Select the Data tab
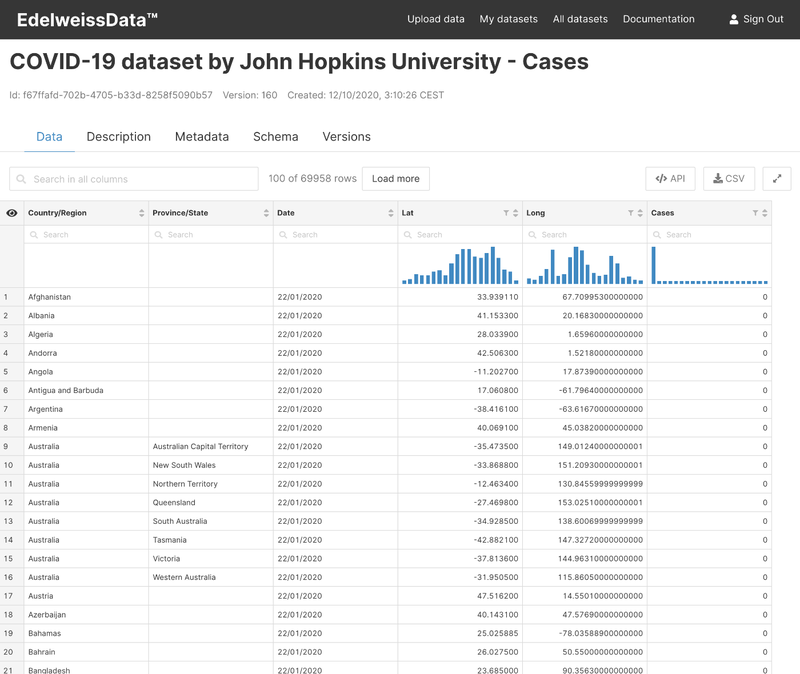Viewport: 800px width, 674px height. point(49,137)
